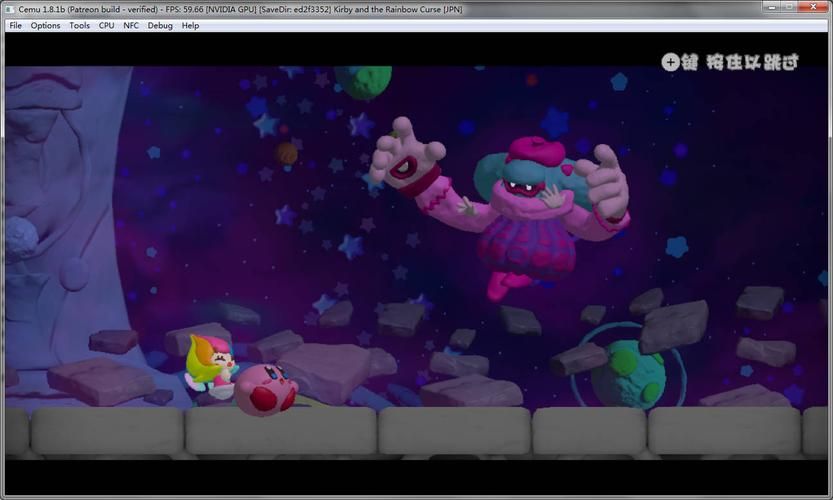Open the NFC menu
833x500 pixels.
coord(131,26)
